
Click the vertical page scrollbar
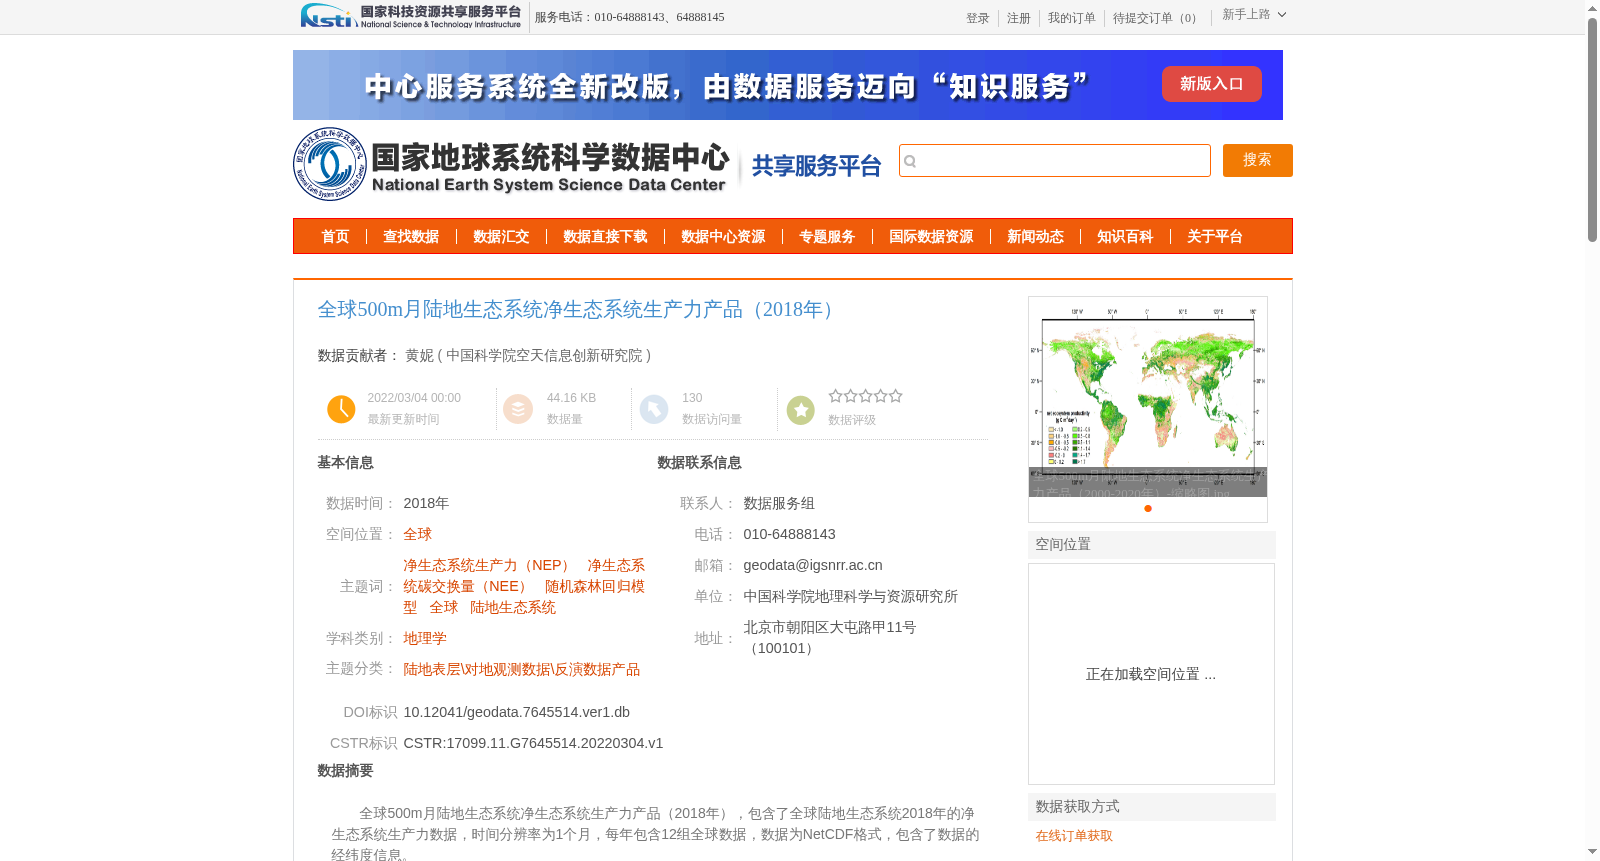pyautogui.click(x=1592, y=130)
